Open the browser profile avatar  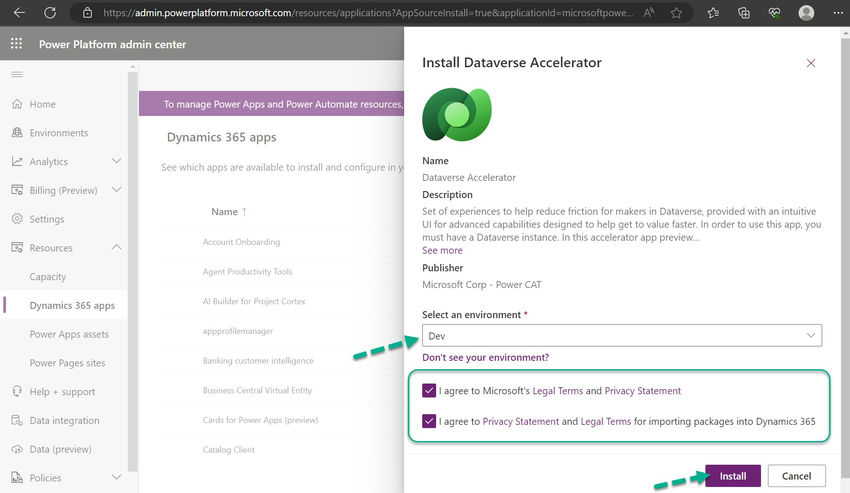(806, 12)
